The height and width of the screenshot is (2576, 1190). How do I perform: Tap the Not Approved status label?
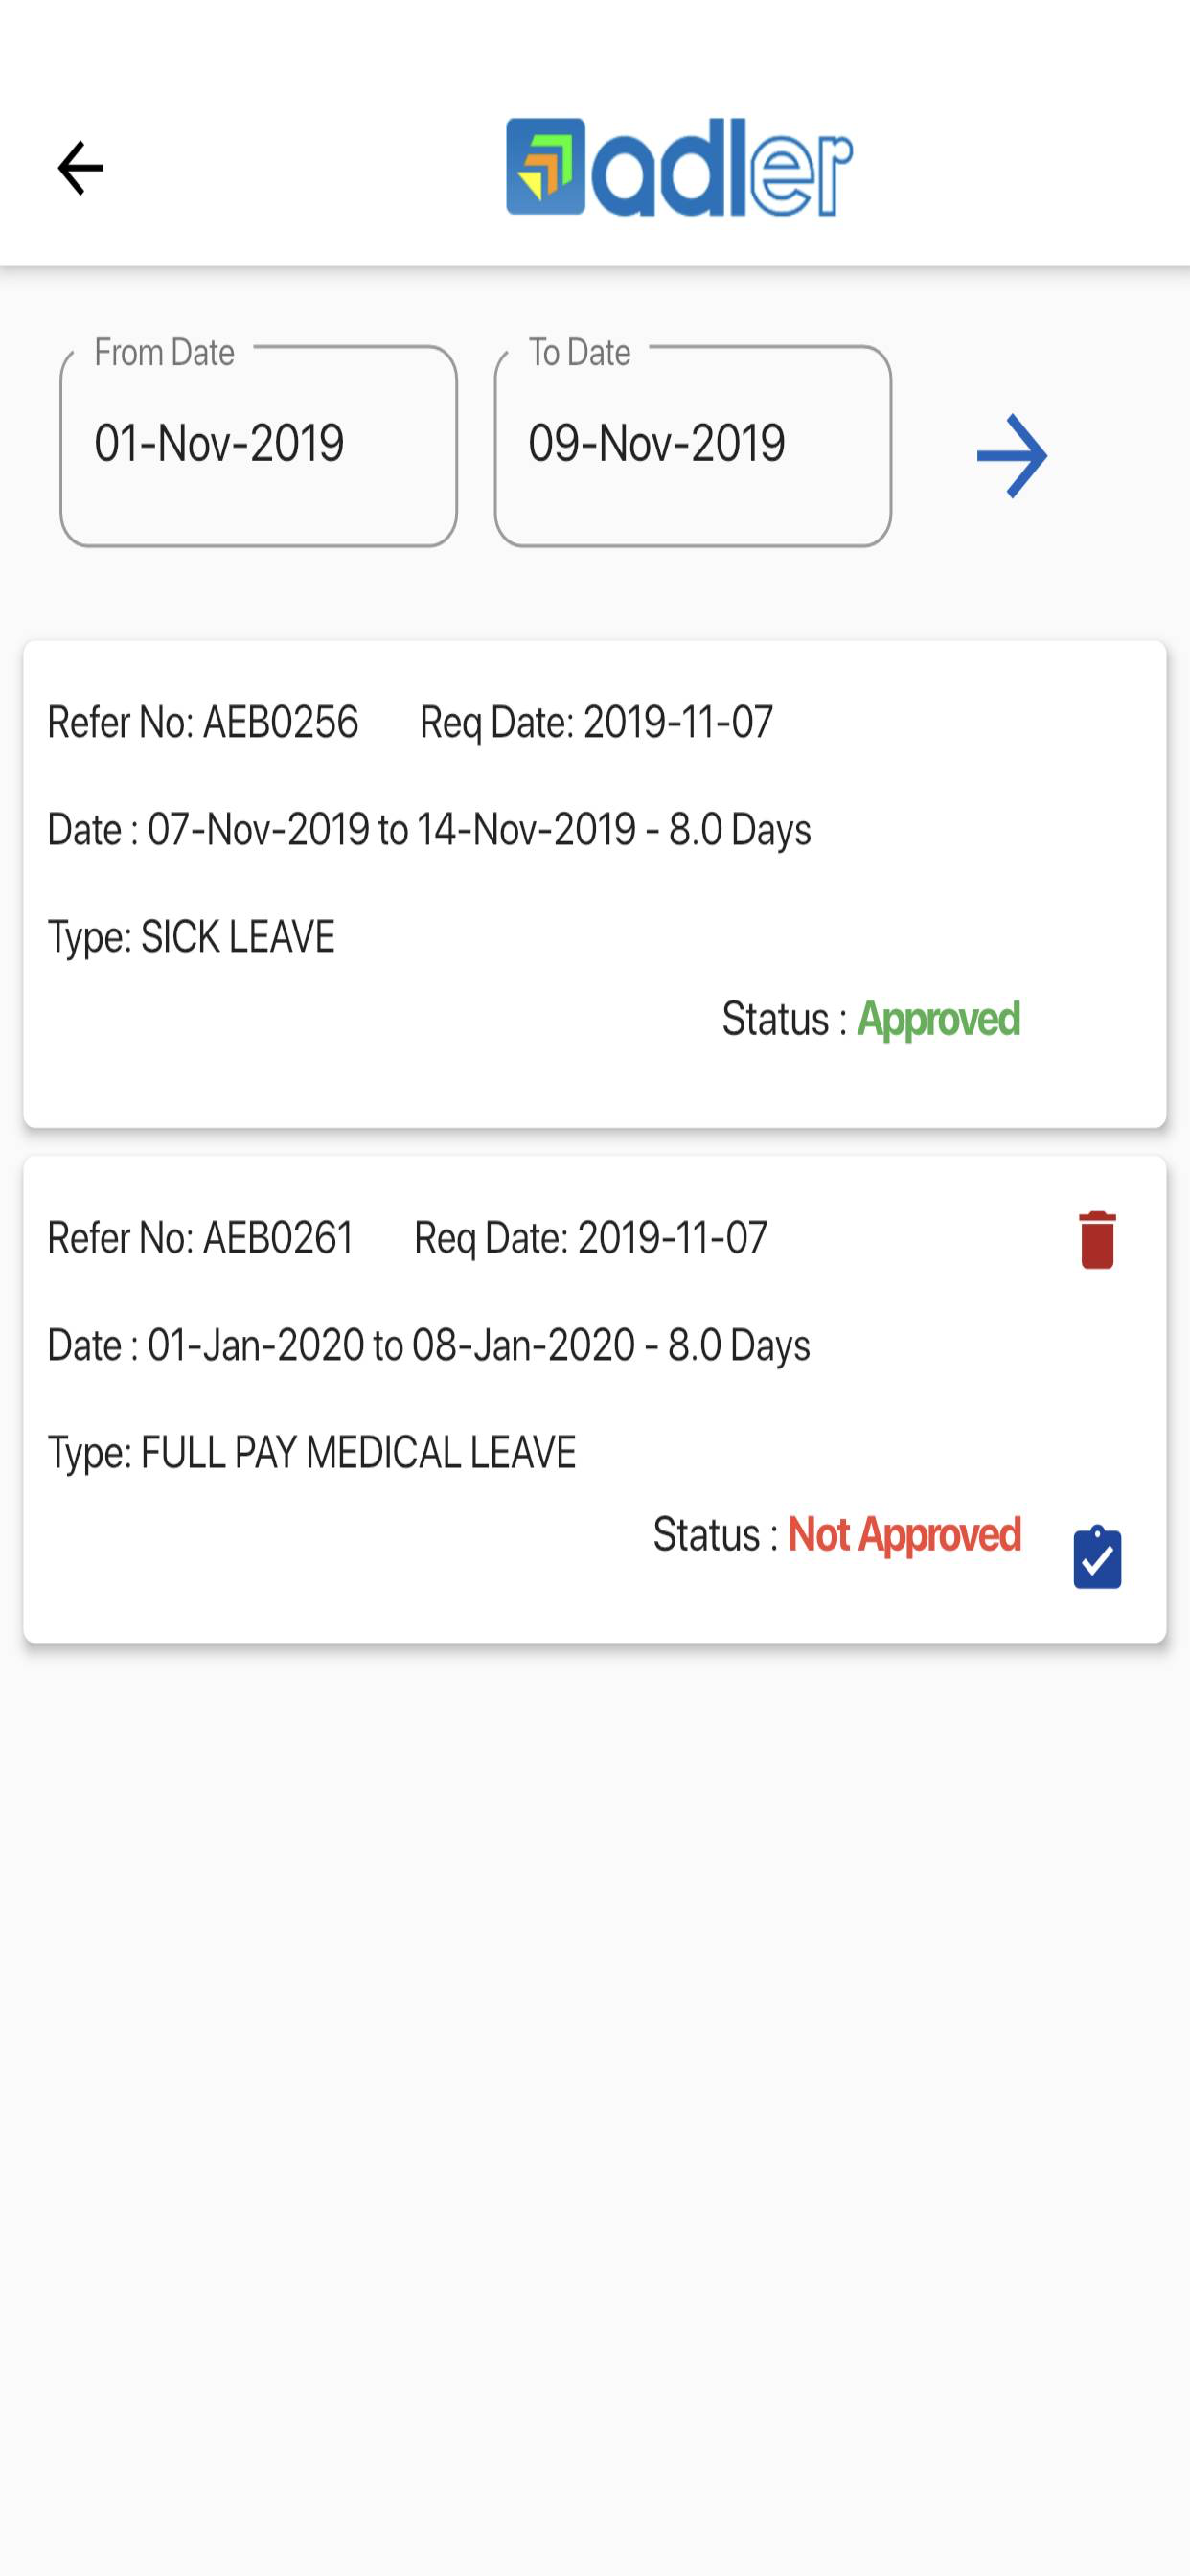pos(904,1535)
